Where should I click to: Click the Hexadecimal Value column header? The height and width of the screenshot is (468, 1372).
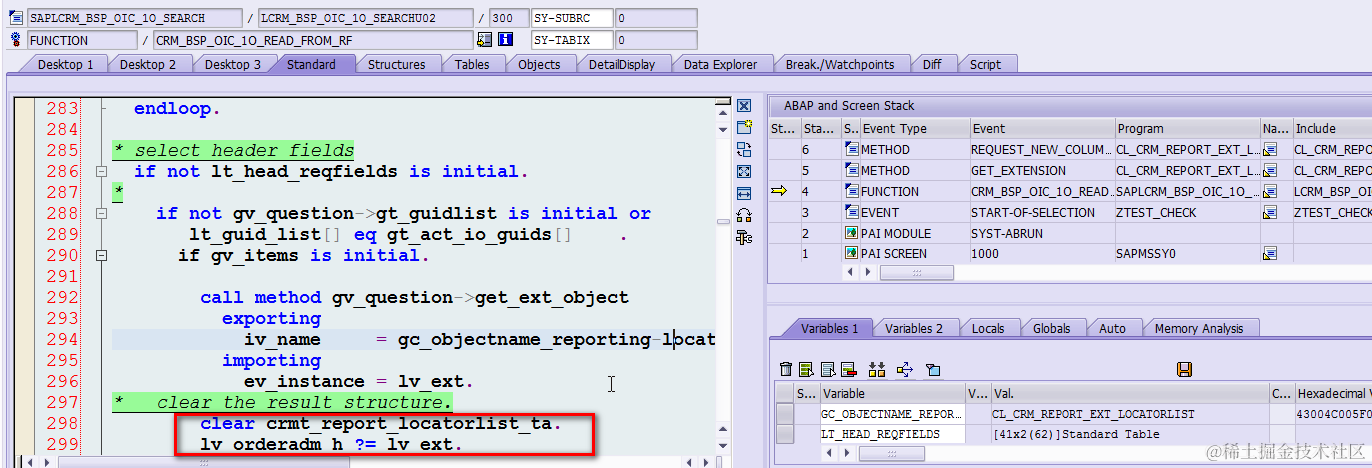point(1333,393)
